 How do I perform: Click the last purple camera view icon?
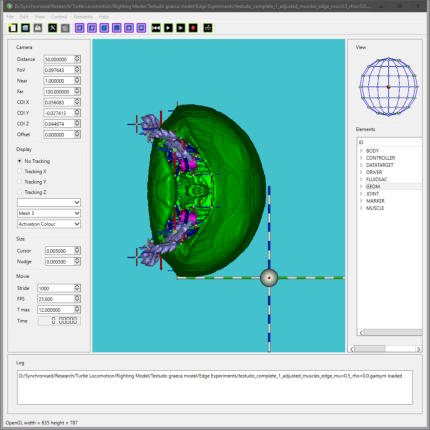tap(141, 28)
